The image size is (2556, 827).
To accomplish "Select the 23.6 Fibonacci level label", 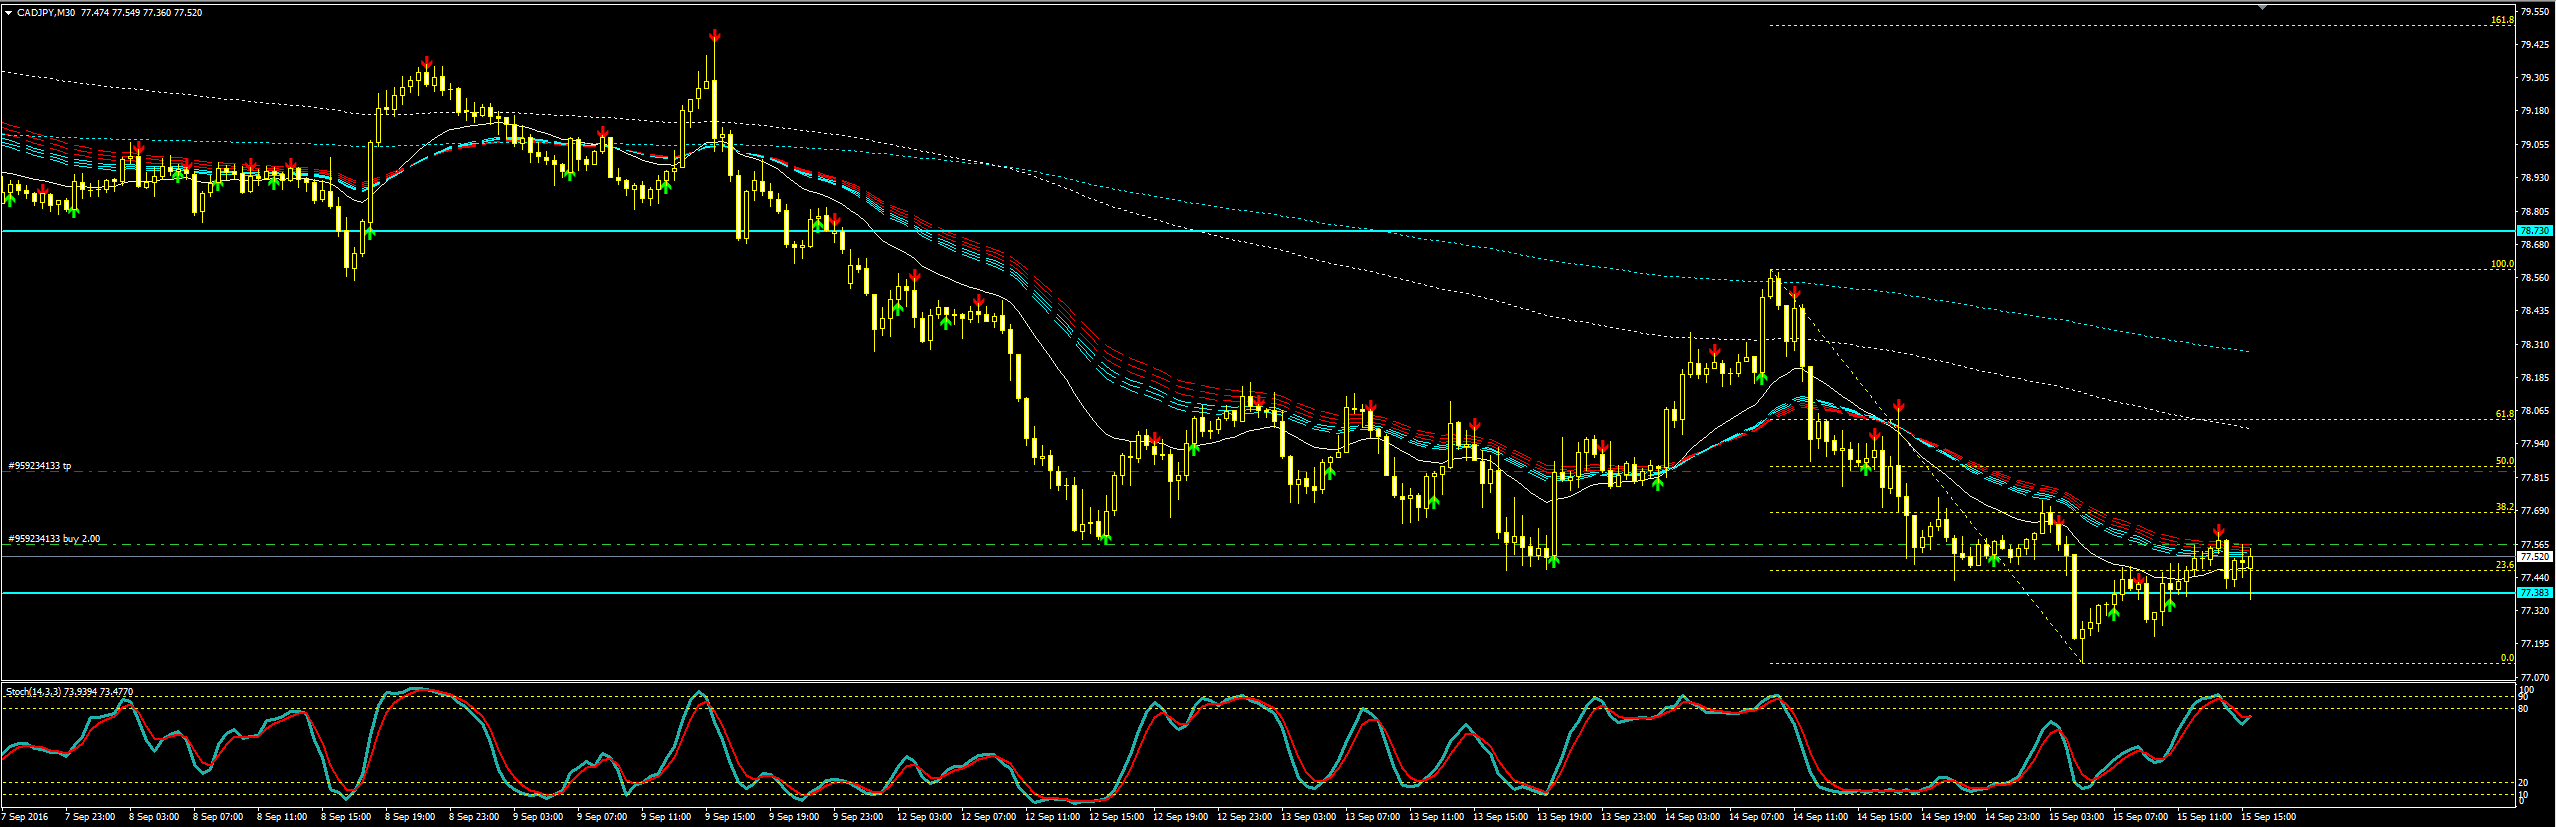I will click(x=2504, y=565).
